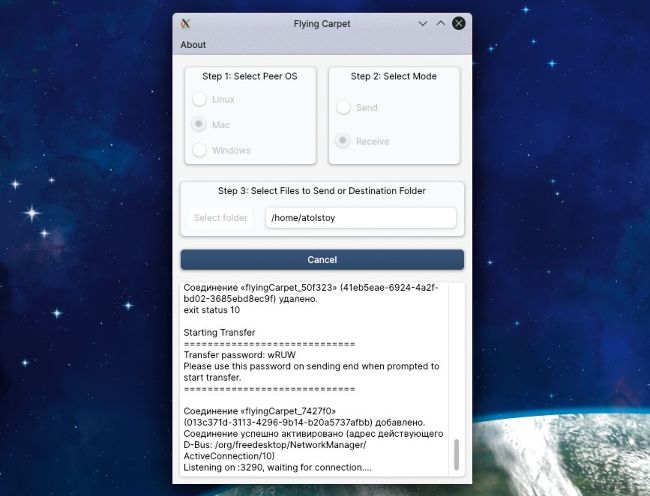Minimize the Flying Carpet window
Image resolution: width=650 pixels, height=496 pixels.
click(x=423, y=23)
